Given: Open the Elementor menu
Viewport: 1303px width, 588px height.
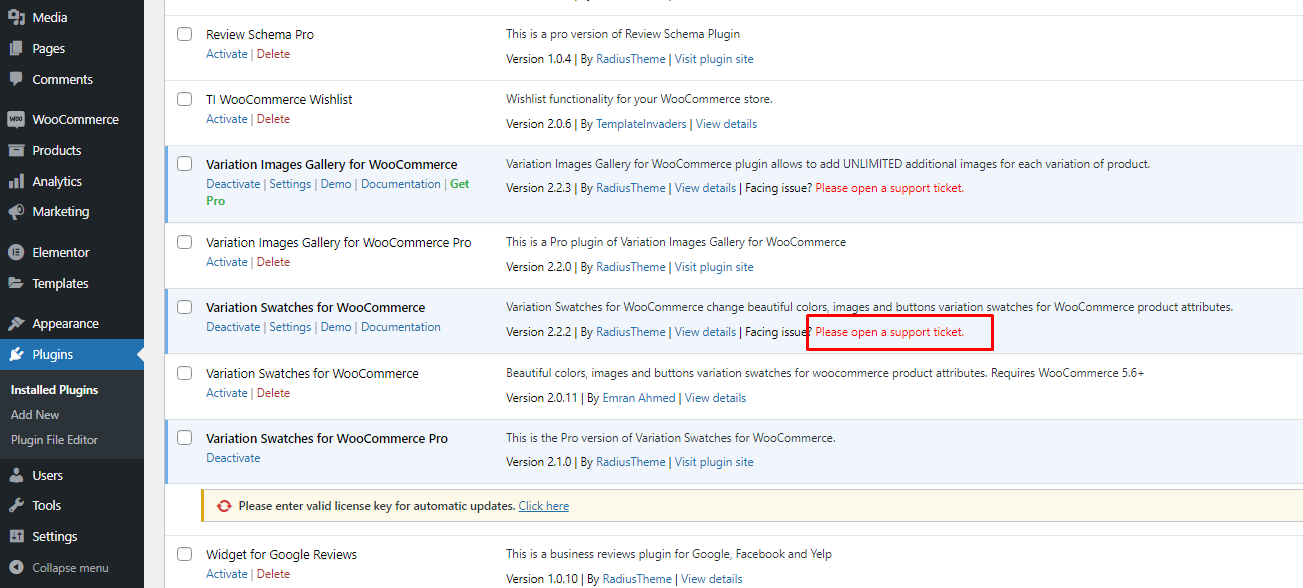Looking at the screenshot, I should [72, 252].
